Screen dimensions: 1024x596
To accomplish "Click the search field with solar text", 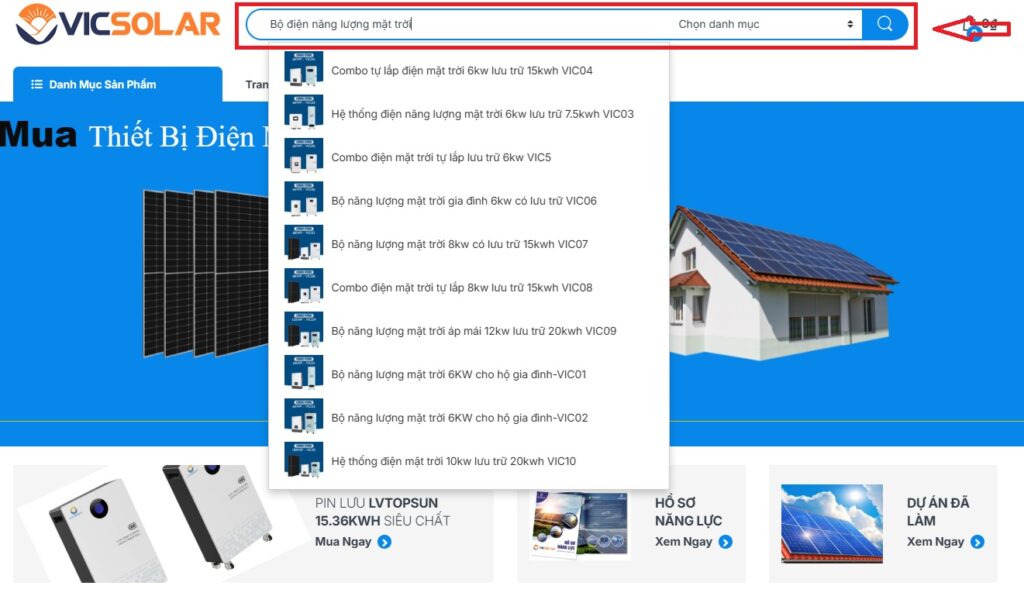I will 457,24.
